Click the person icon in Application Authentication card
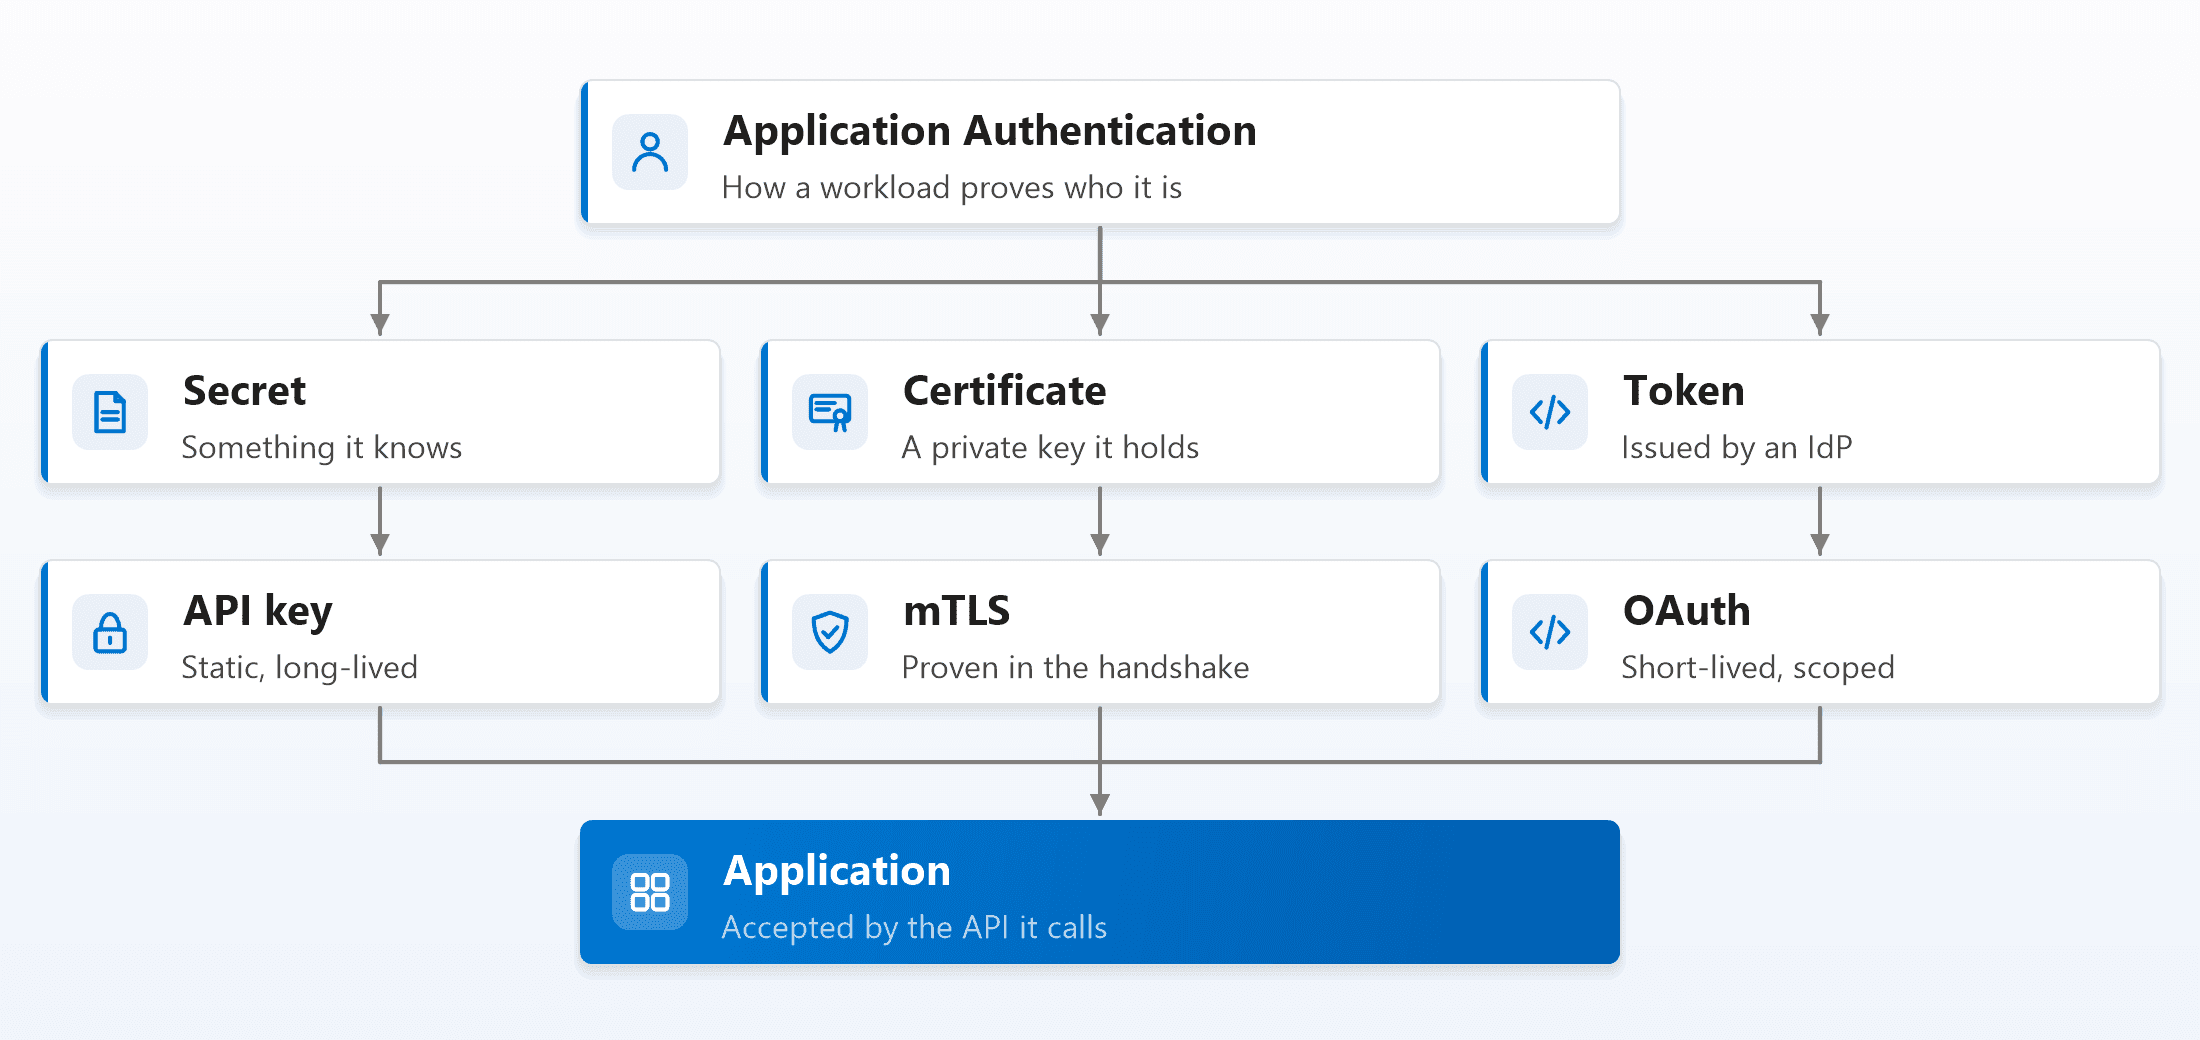This screenshot has height=1040, width=2200. (650, 152)
